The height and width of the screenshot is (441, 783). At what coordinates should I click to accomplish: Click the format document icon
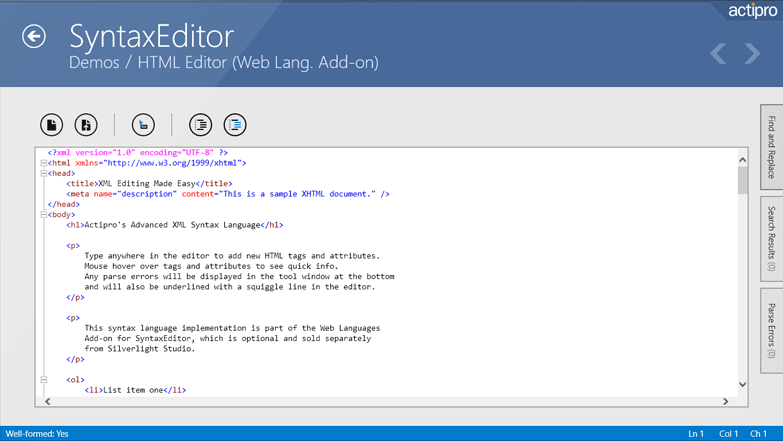(201, 125)
